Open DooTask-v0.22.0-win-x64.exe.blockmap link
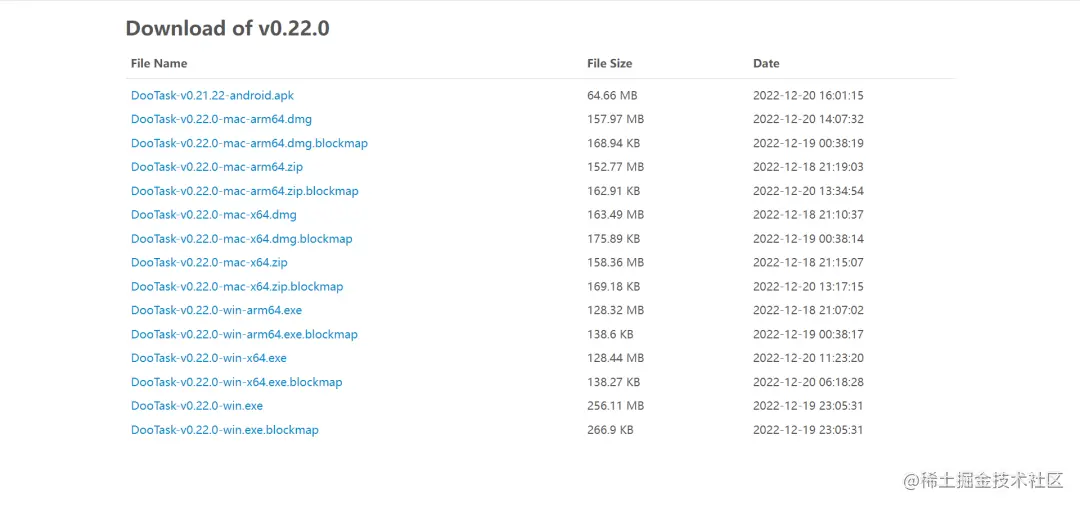This screenshot has height=507, width=1080. click(236, 382)
